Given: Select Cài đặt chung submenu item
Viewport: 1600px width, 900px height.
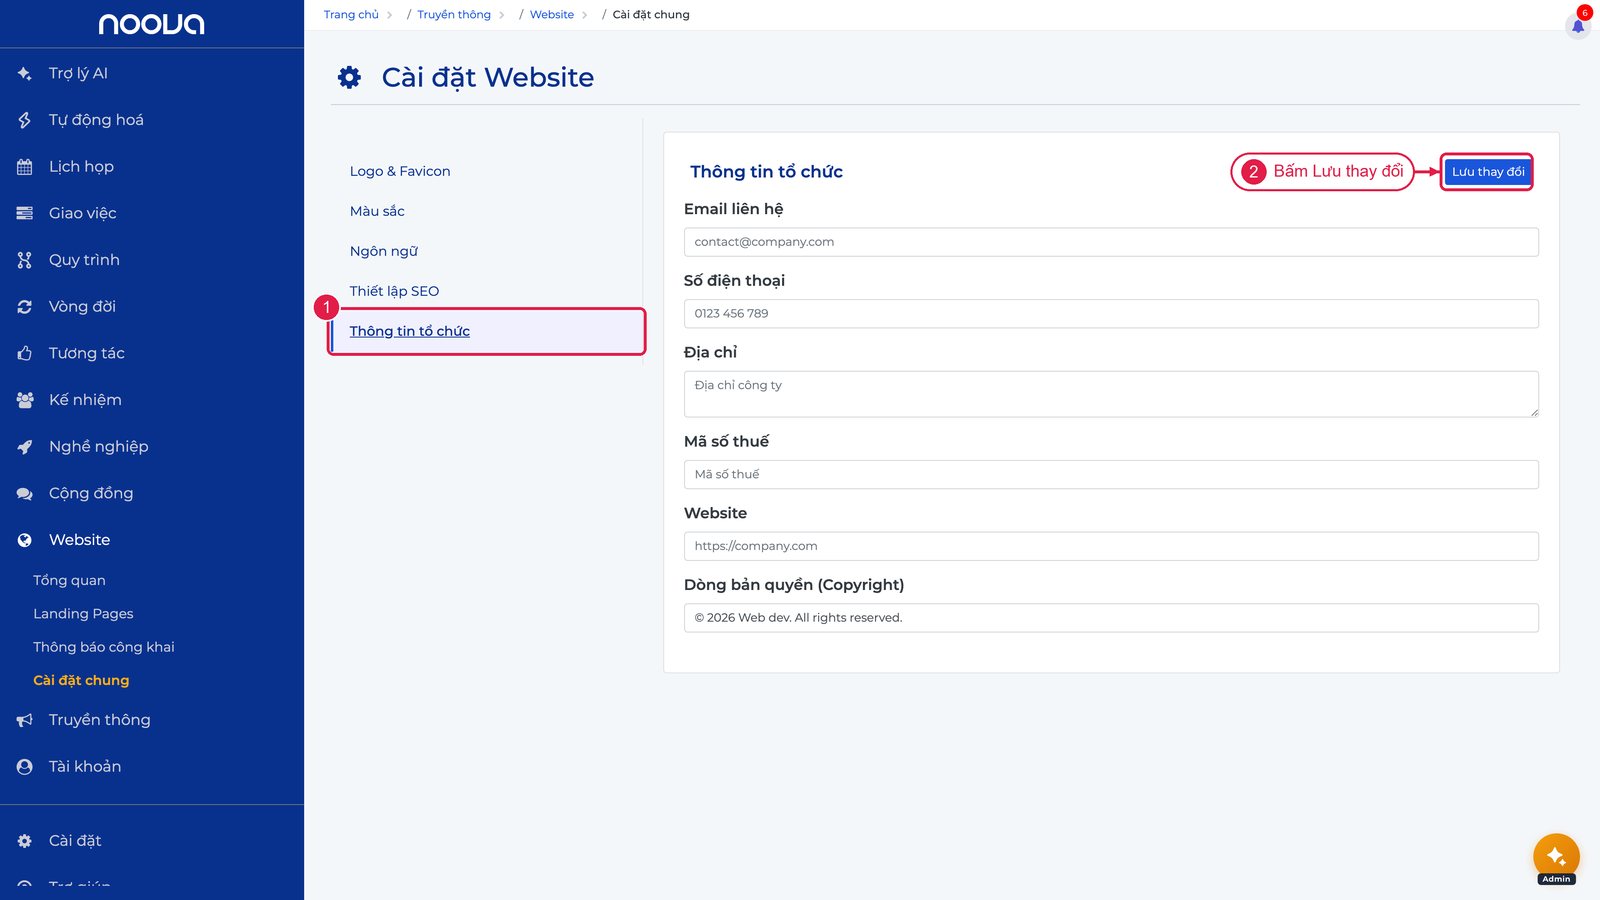Looking at the screenshot, I should tap(81, 680).
